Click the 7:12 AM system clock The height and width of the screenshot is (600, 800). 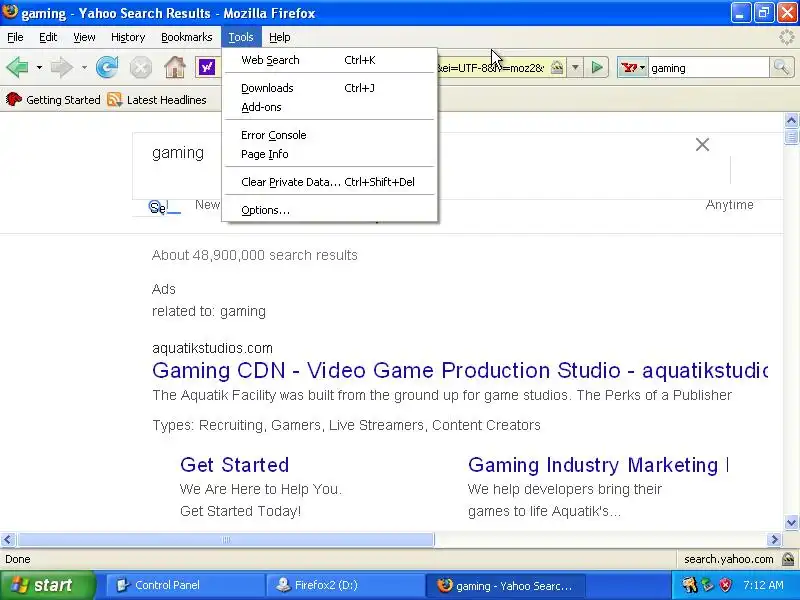[763, 585]
